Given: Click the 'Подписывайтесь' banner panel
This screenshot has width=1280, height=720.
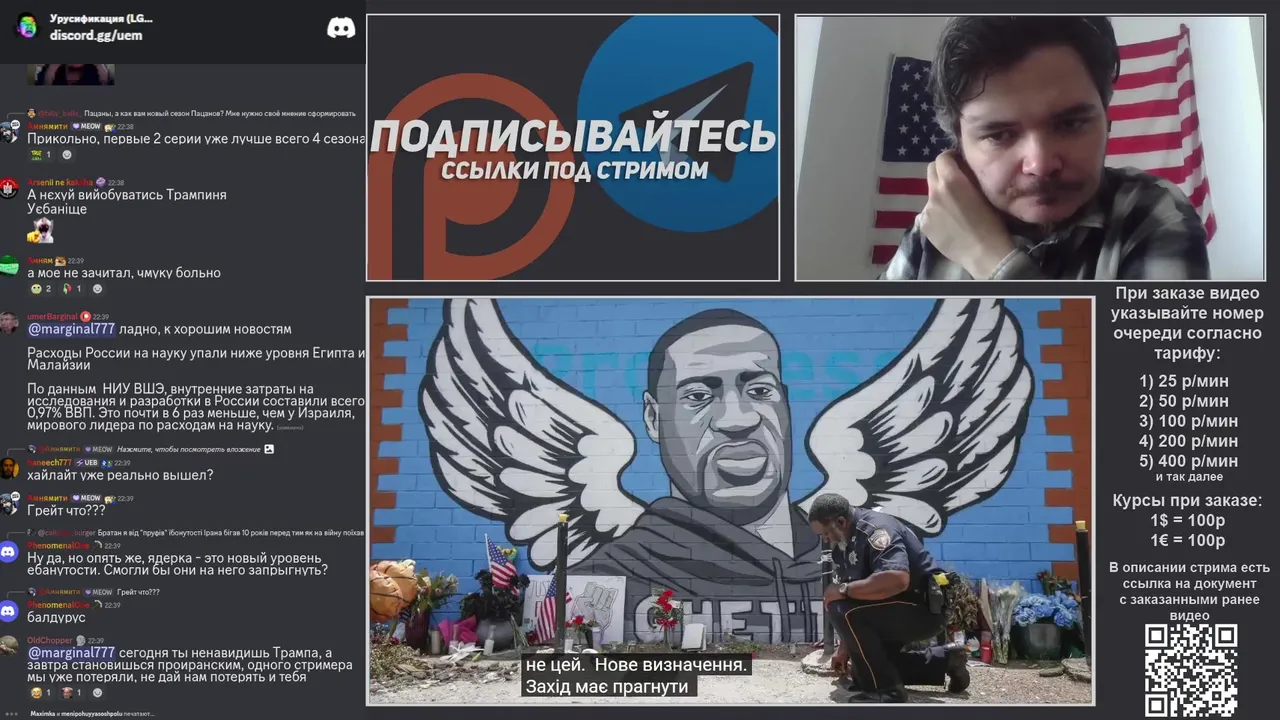Looking at the screenshot, I should pos(573,148).
